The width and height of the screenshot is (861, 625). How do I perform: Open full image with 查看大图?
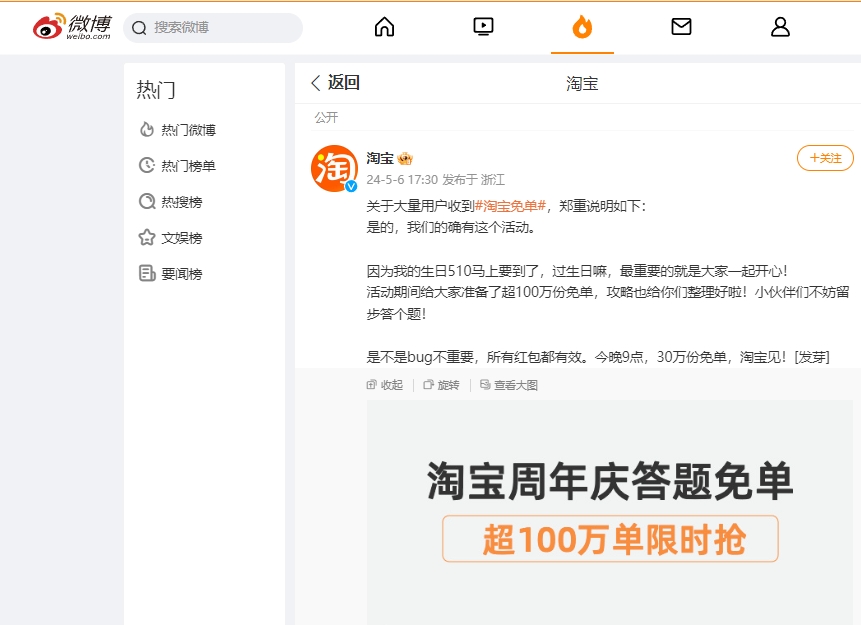click(509, 385)
